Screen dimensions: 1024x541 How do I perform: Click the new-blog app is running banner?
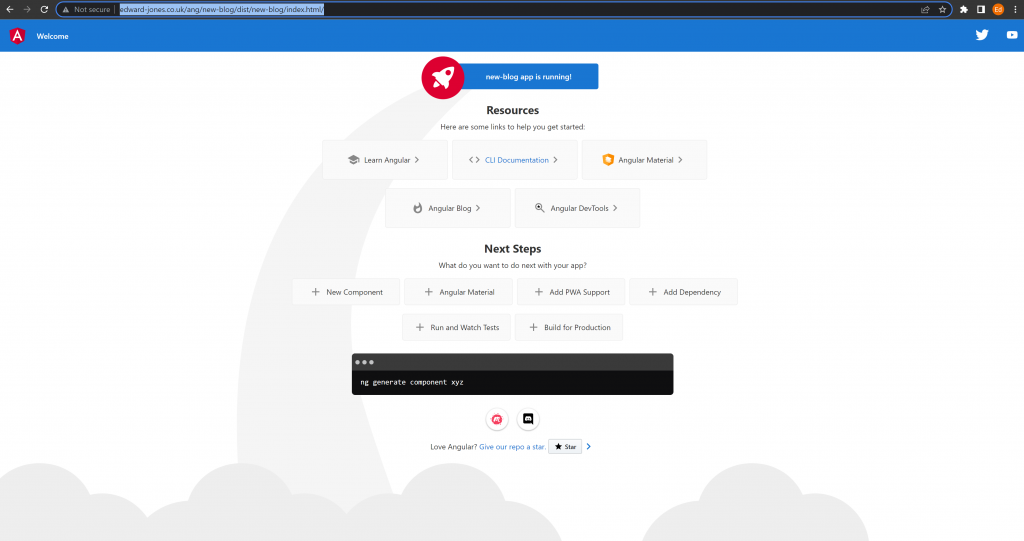[x=528, y=76]
